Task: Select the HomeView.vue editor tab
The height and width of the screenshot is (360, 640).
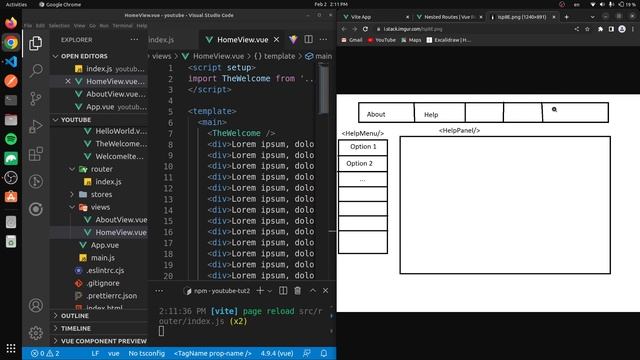Action: click(x=242, y=40)
